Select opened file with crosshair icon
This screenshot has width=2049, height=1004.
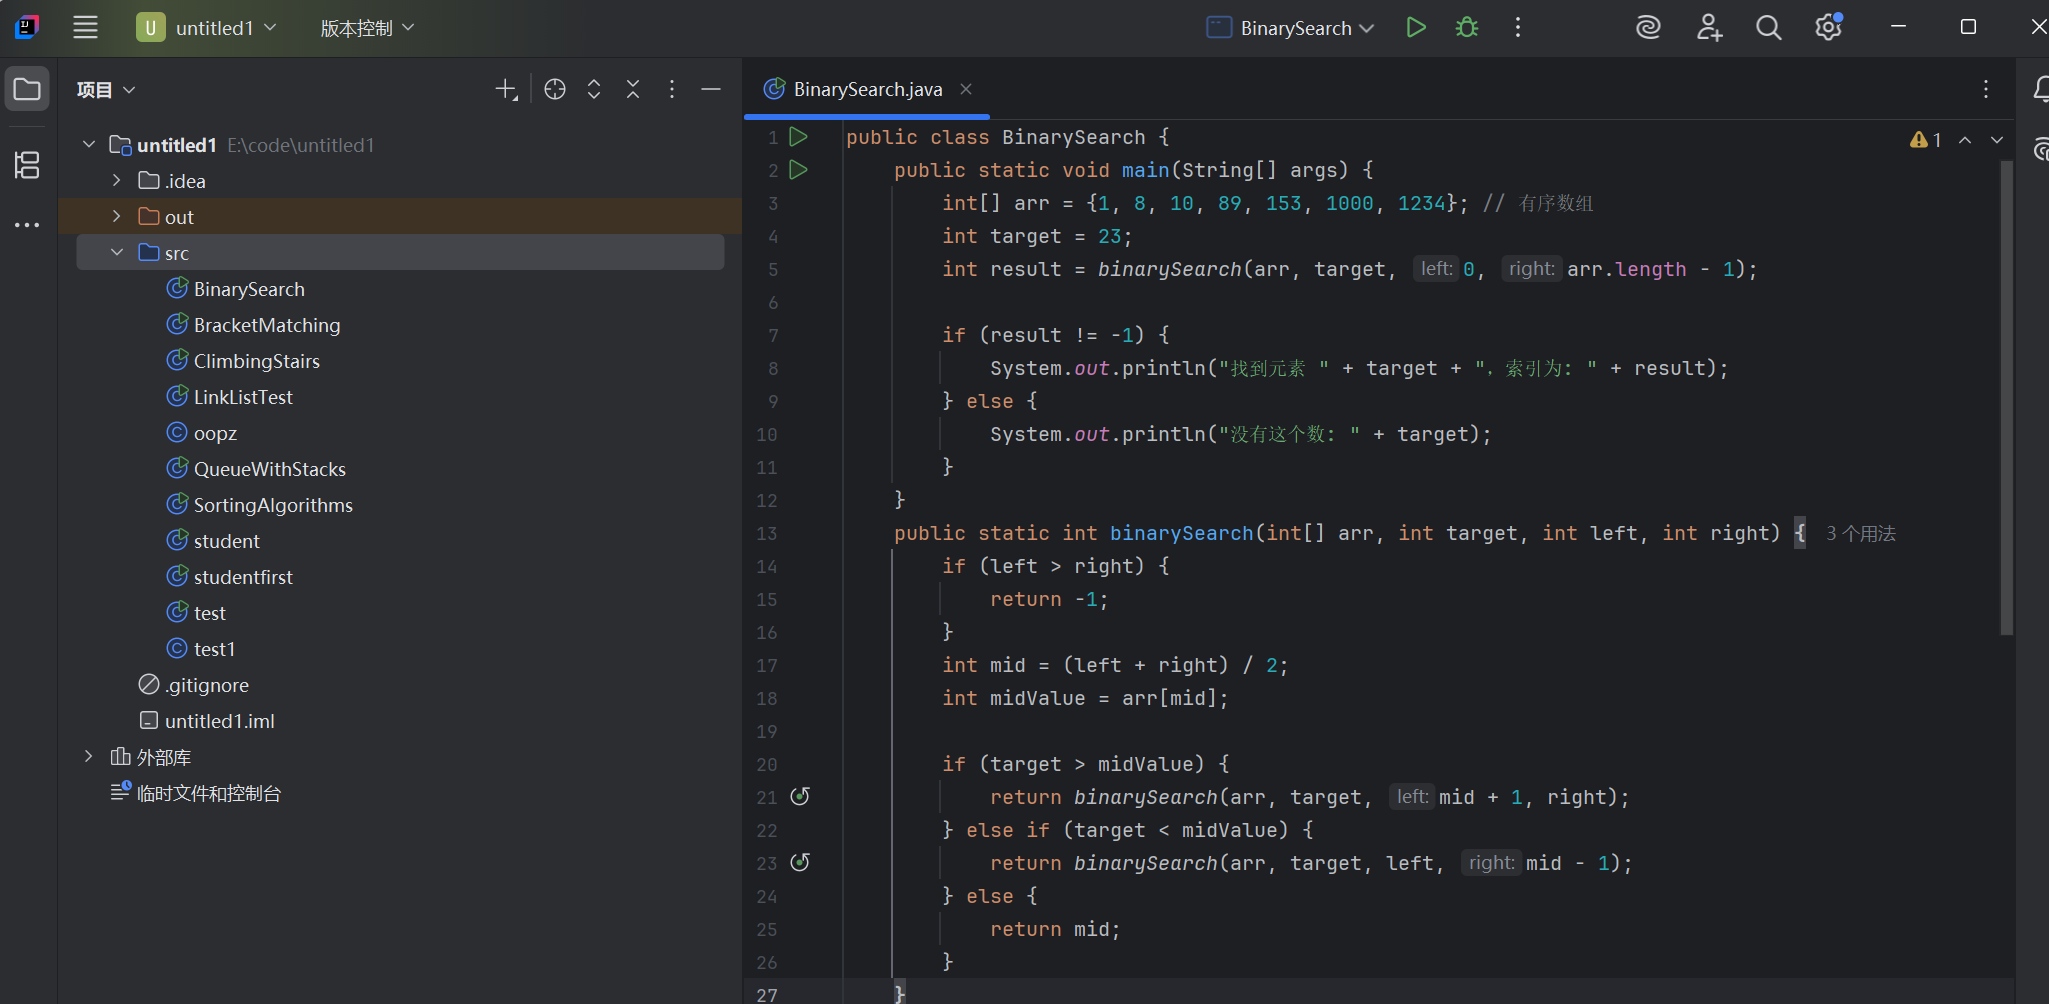tap(555, 90)
